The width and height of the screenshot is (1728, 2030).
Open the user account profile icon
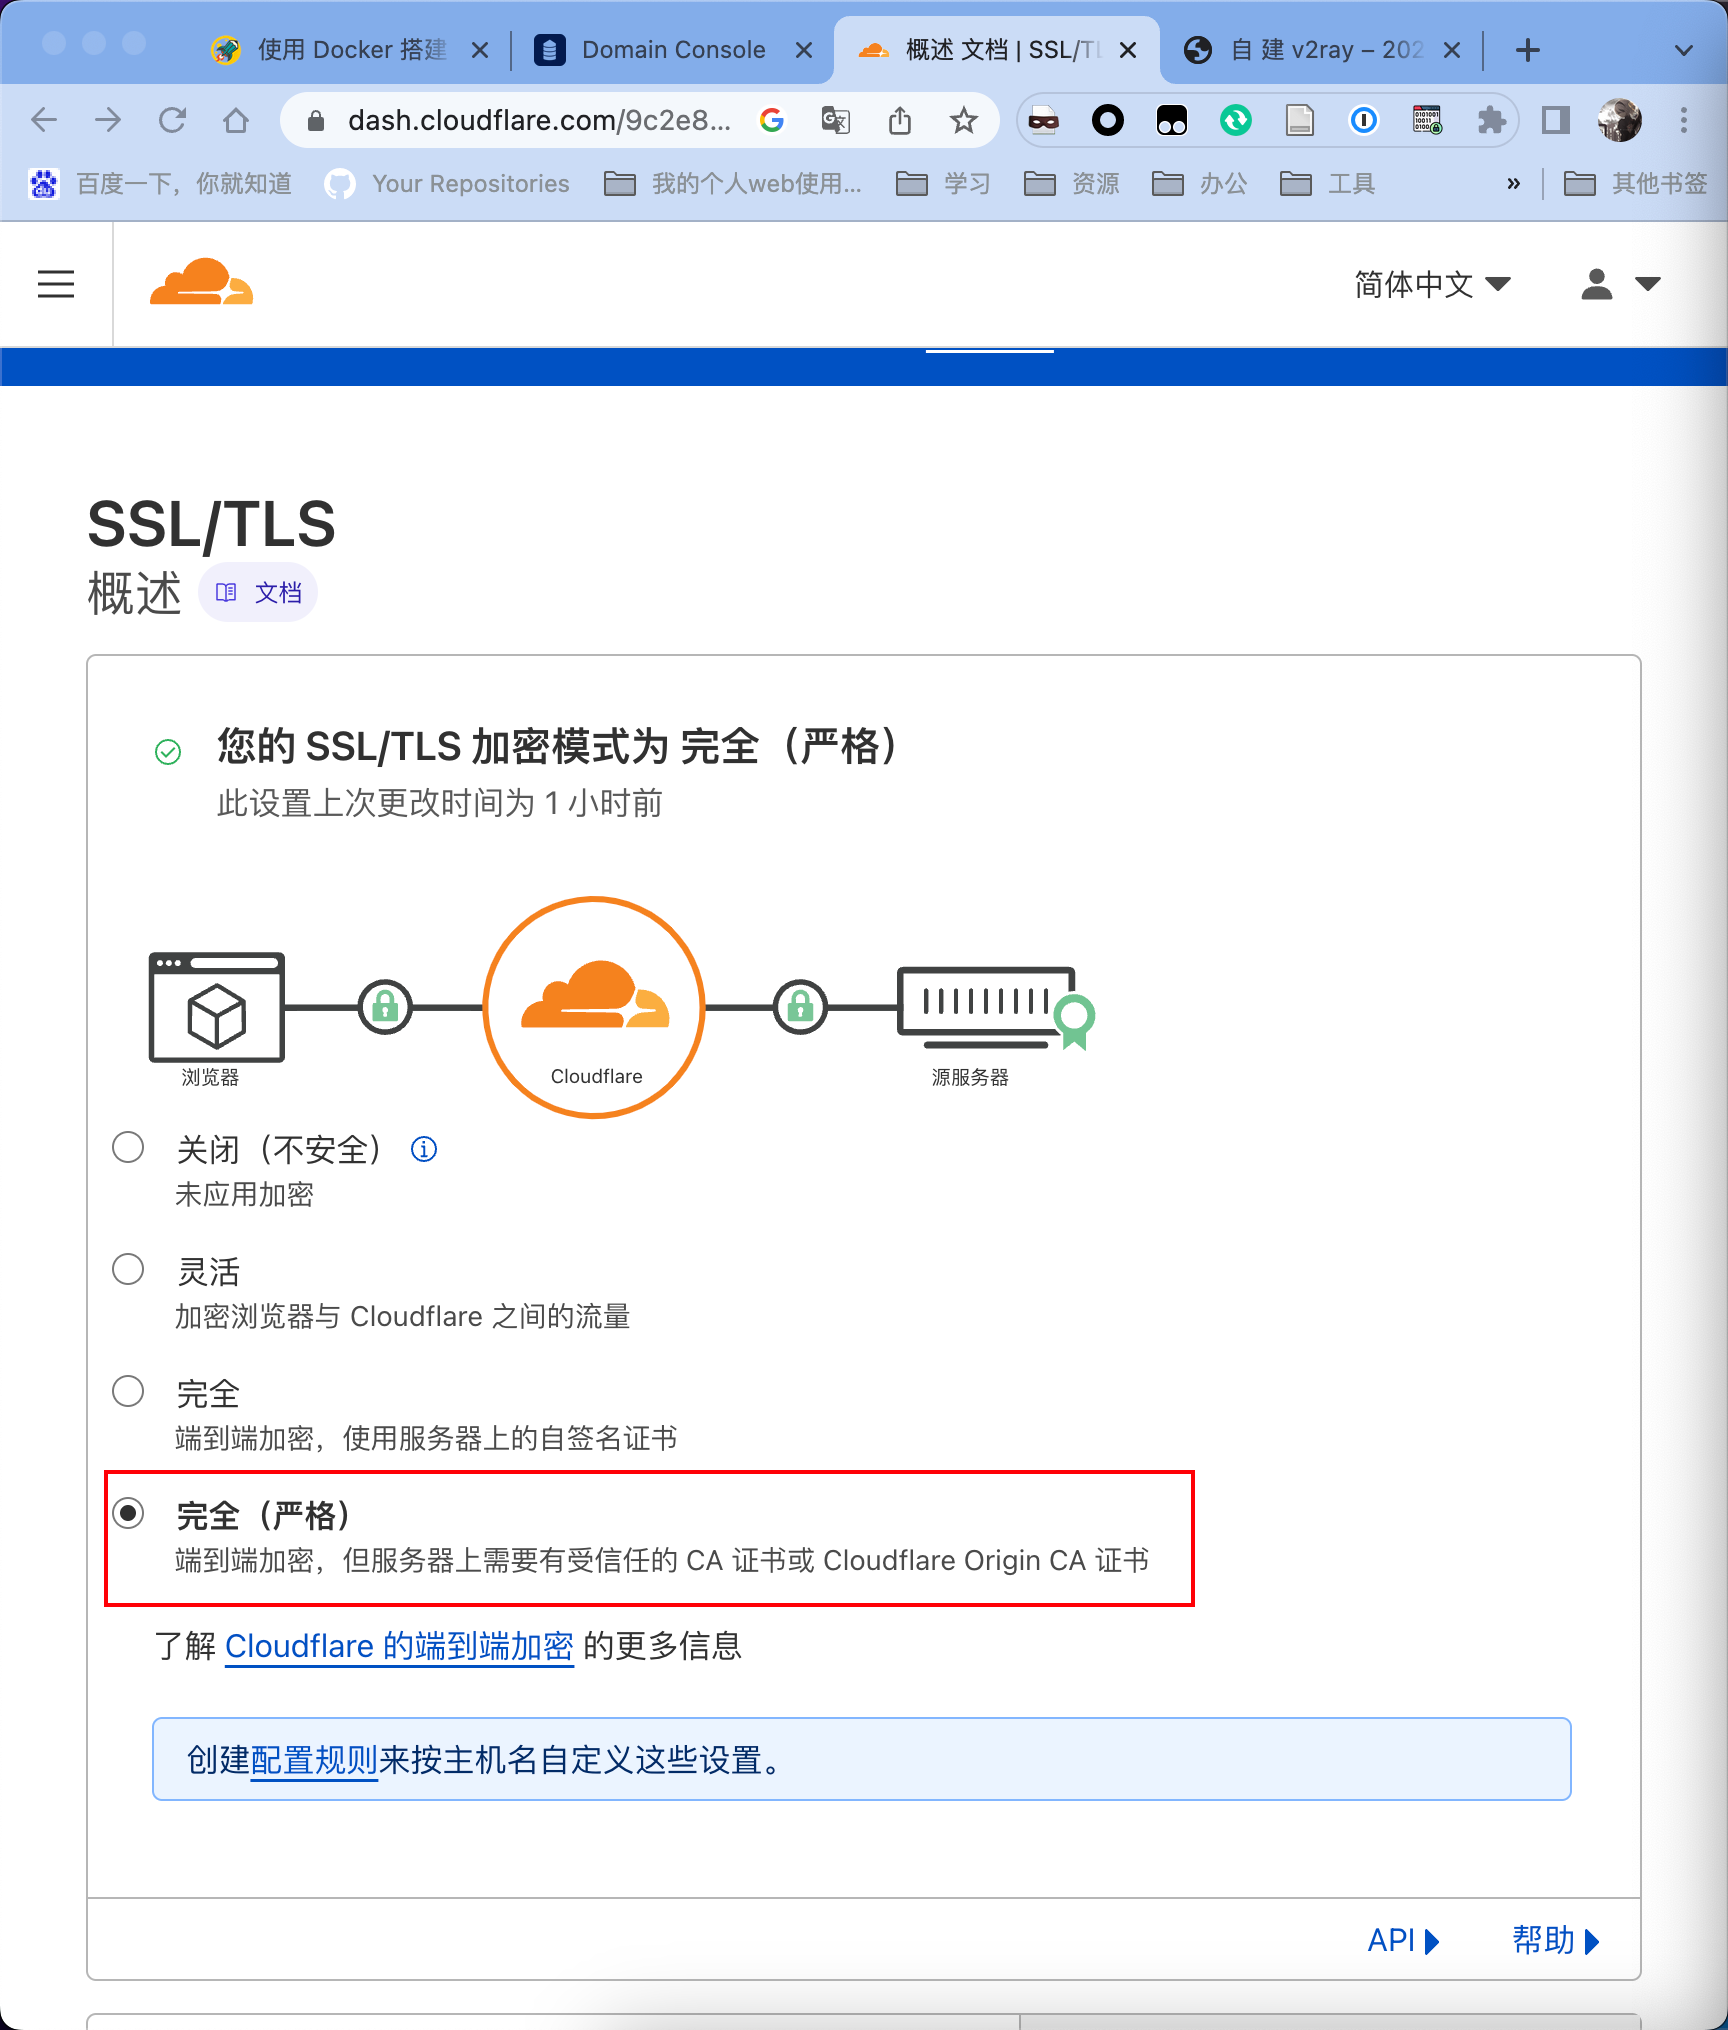(x=1596, y=284)
